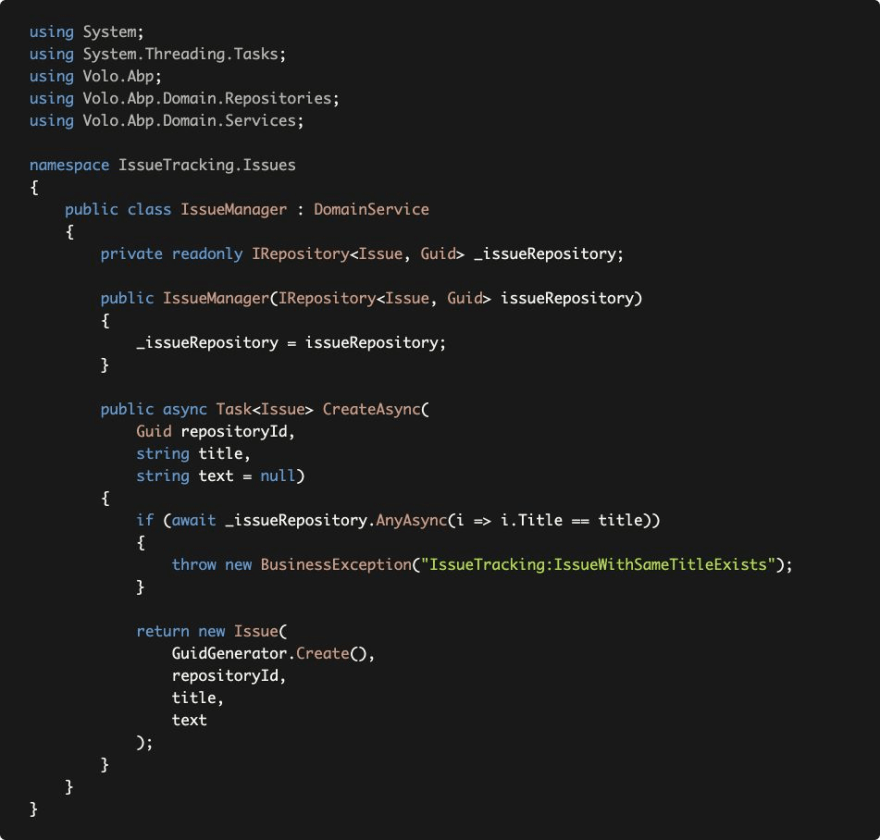Image resolution: width=880 pixels, height=840 pixels.
Task: Click the "IssueTracking:IssueWithSameTitleExists" string literal
Action: click(598, 564)
